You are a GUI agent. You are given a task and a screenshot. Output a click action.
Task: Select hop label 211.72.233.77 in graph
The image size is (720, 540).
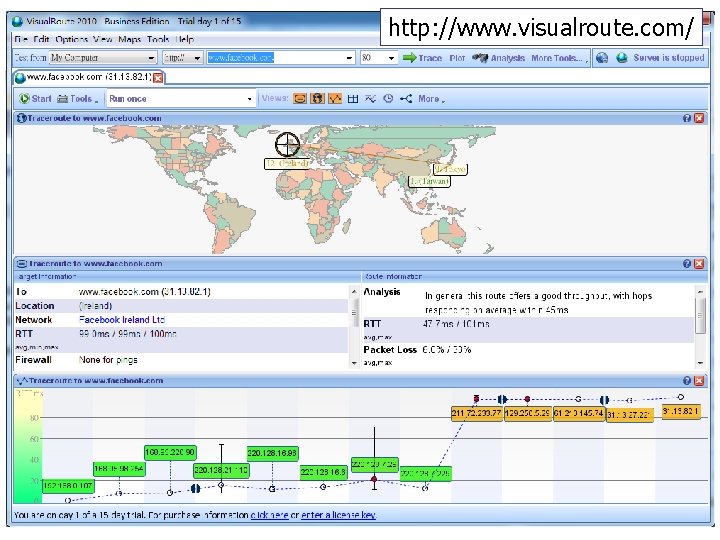pos(477,413)
